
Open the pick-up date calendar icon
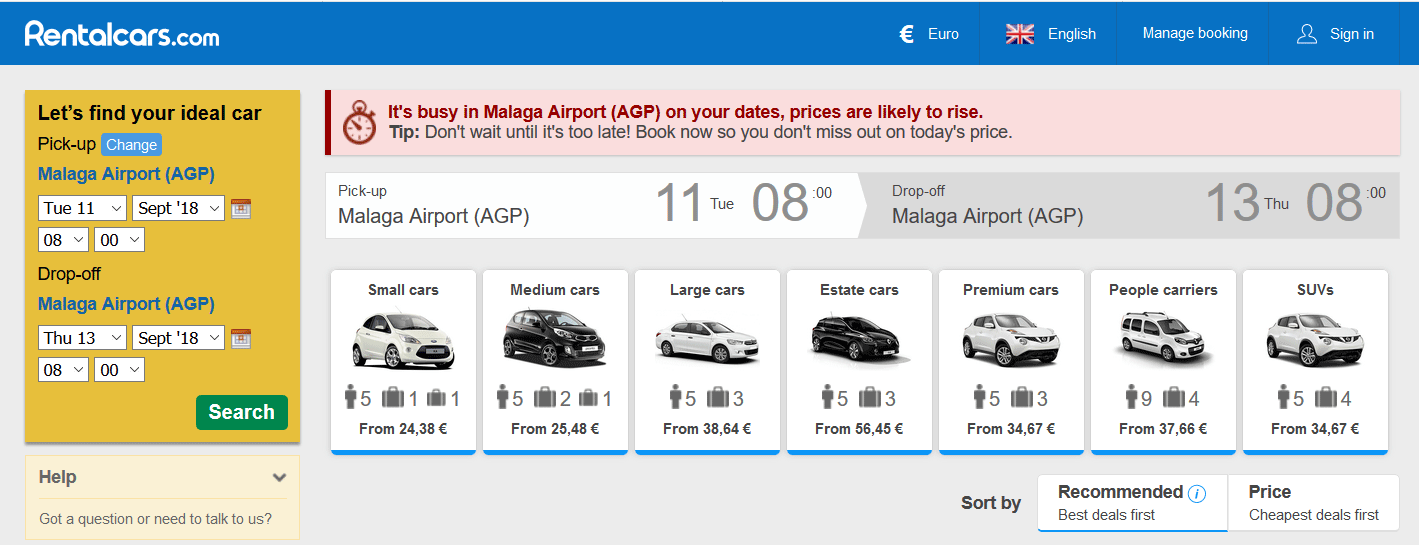pyautogui.click(x=241, y=208)
